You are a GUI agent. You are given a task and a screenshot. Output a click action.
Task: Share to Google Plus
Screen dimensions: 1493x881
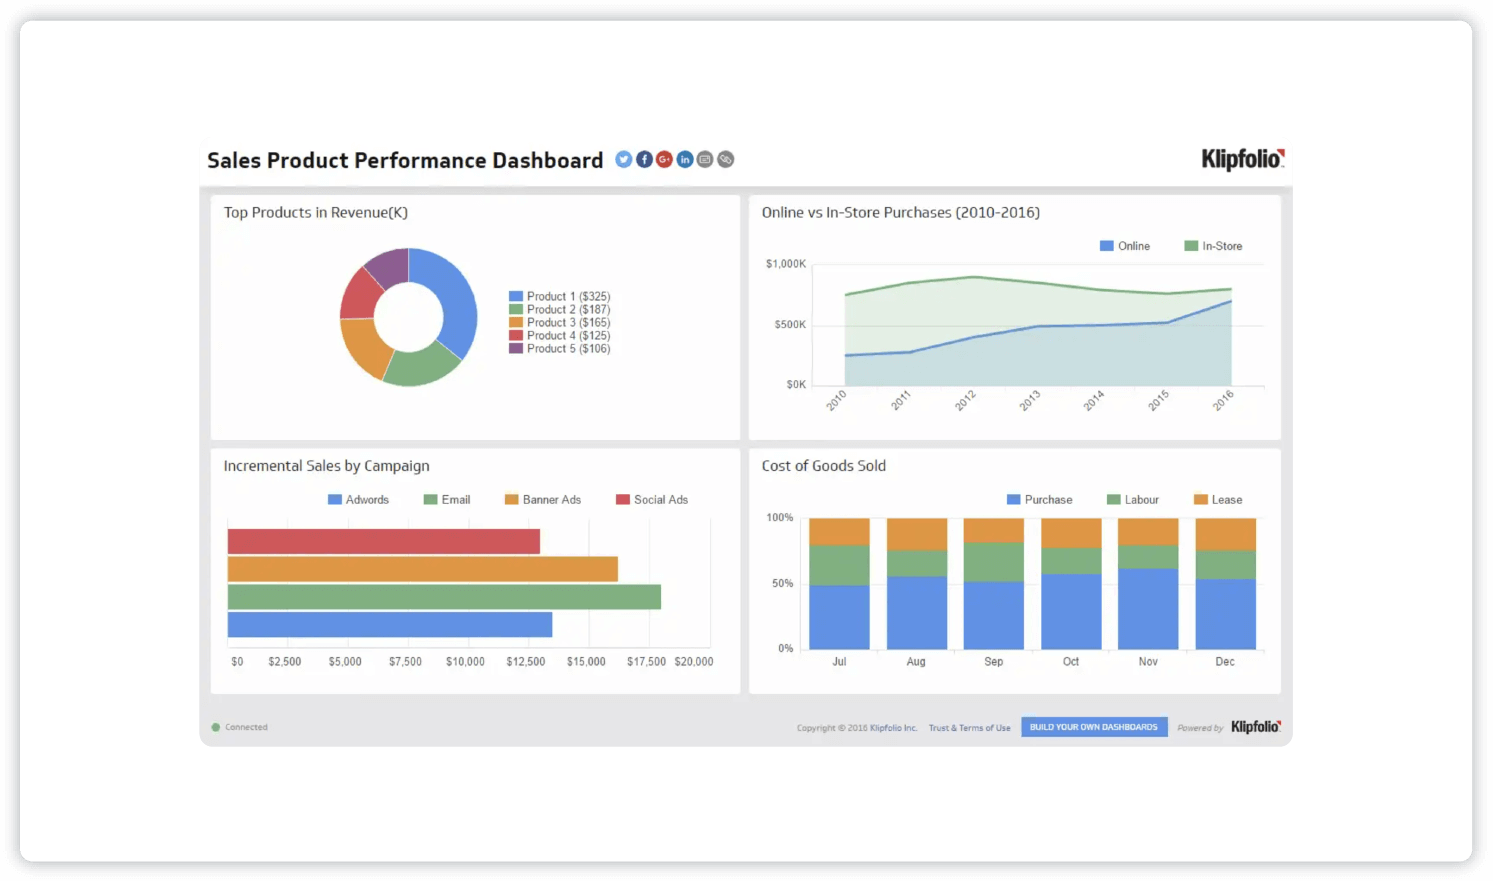664,159
